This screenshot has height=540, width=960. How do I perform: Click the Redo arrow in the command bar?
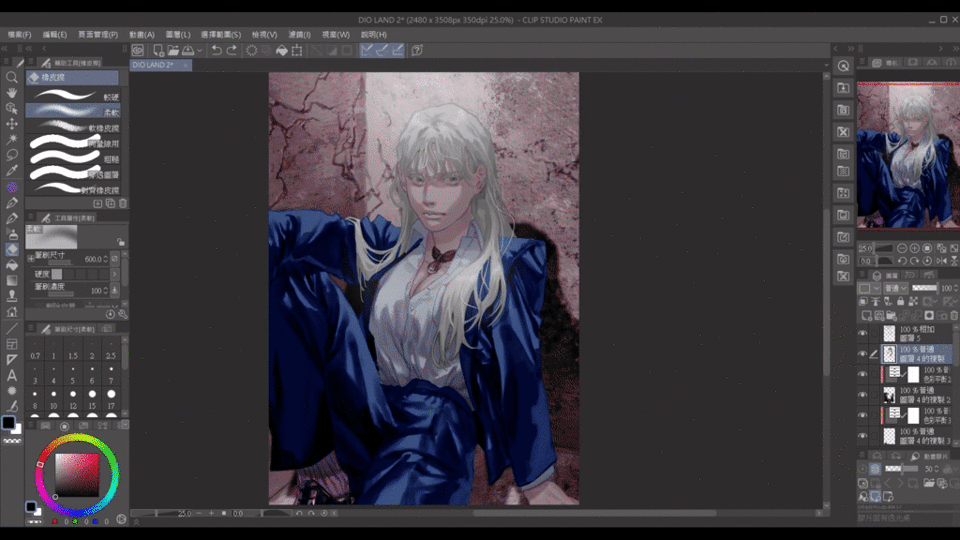coord(232,50)
